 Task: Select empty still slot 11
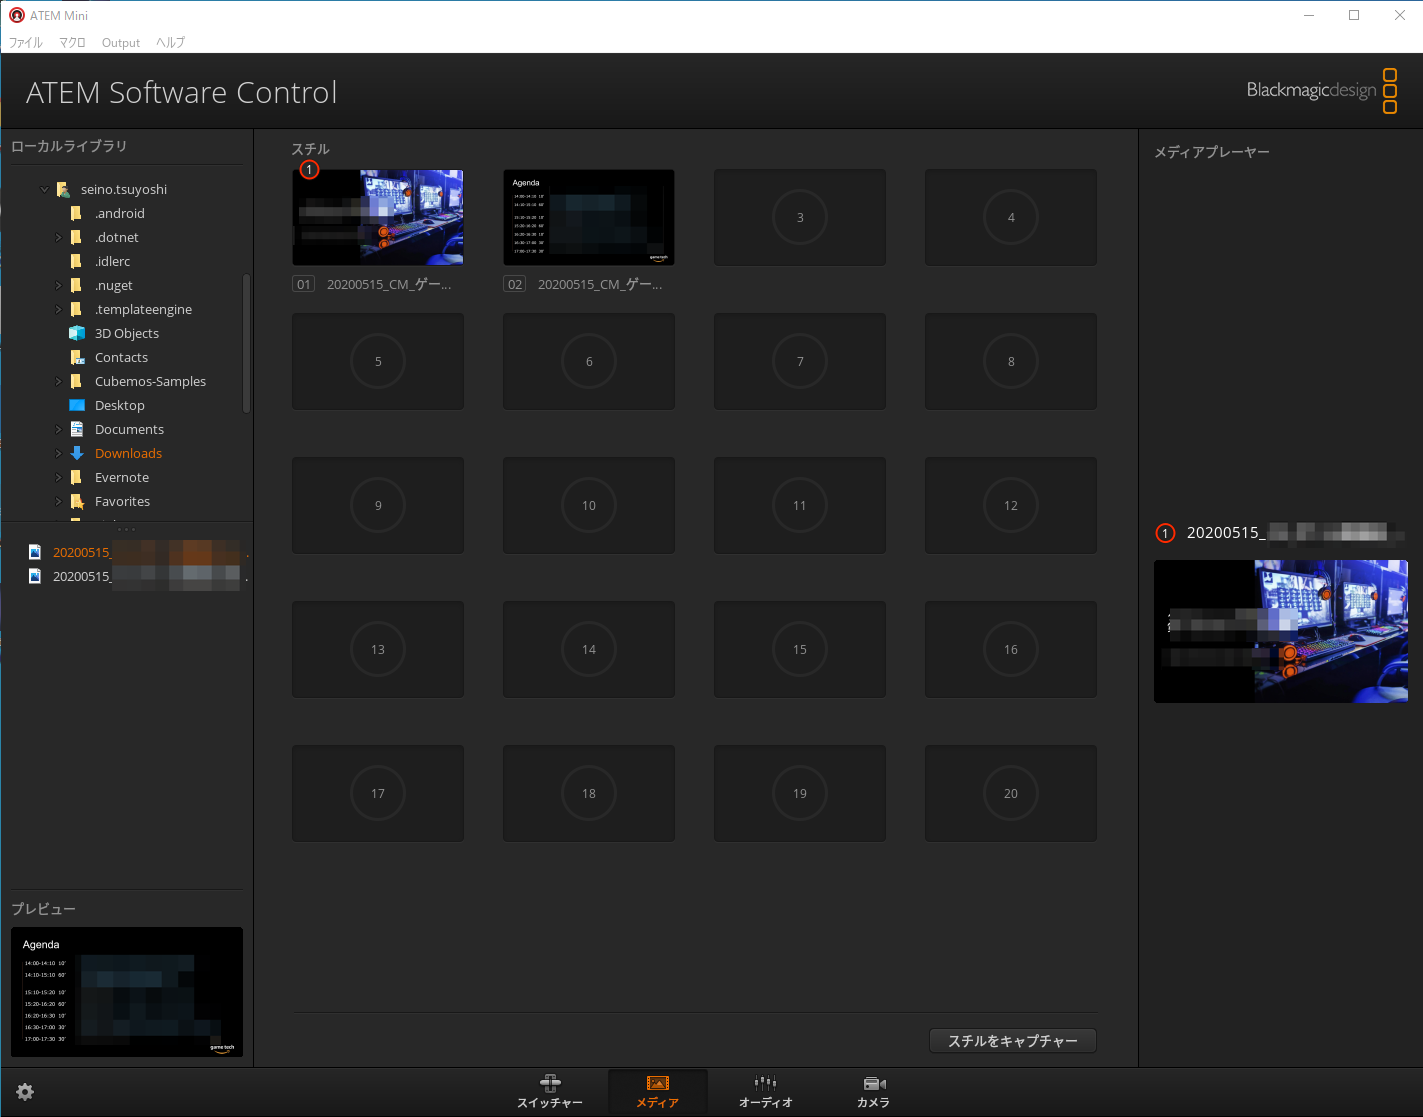click(800, 505)
